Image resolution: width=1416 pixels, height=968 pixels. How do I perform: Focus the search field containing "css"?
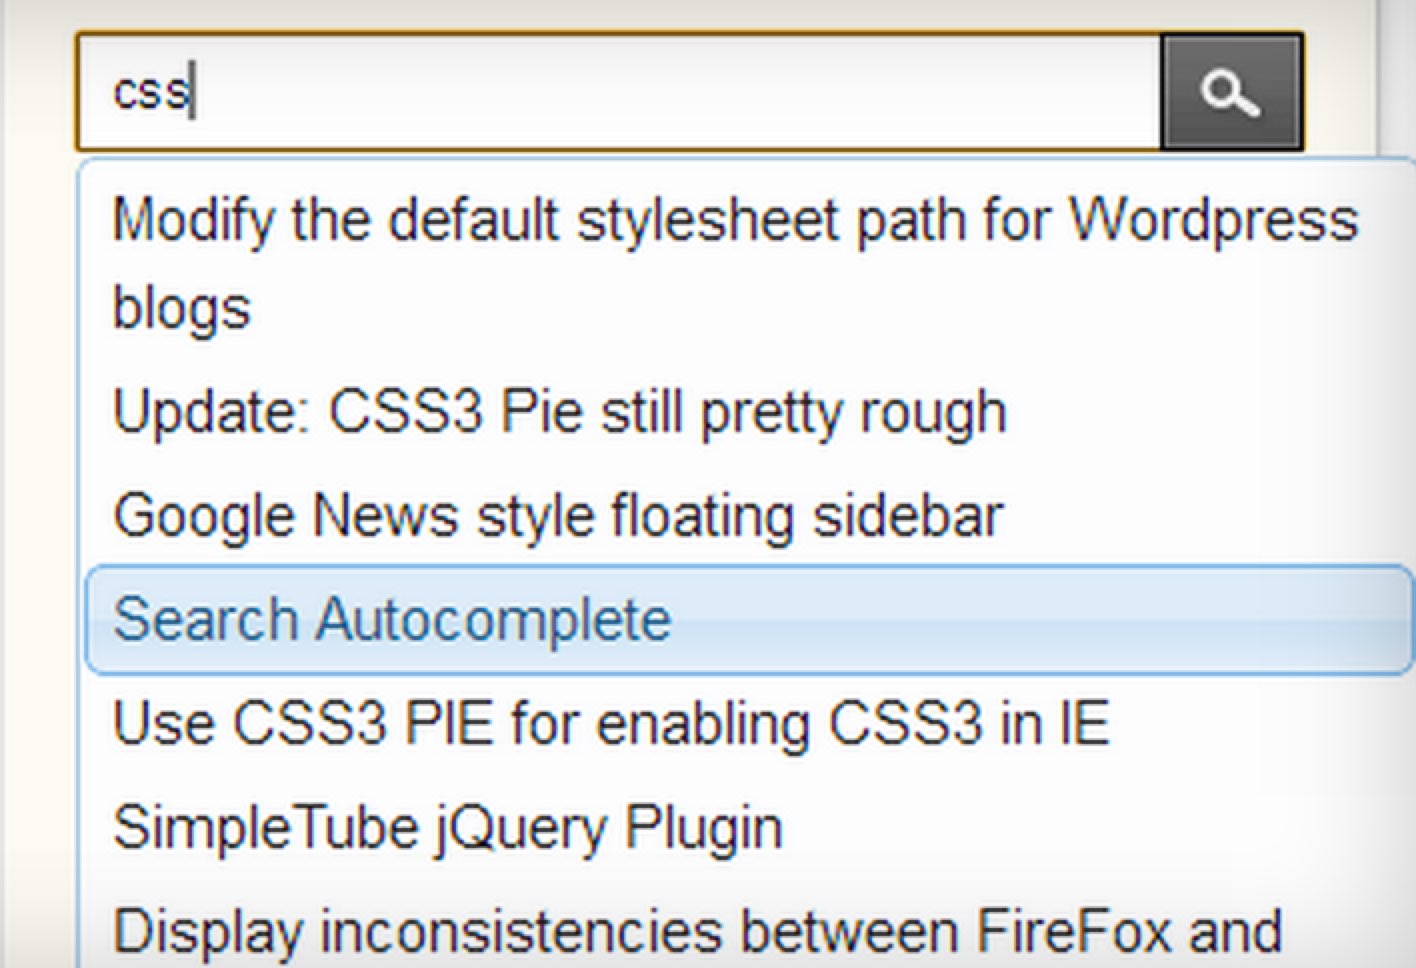point(619,92)
